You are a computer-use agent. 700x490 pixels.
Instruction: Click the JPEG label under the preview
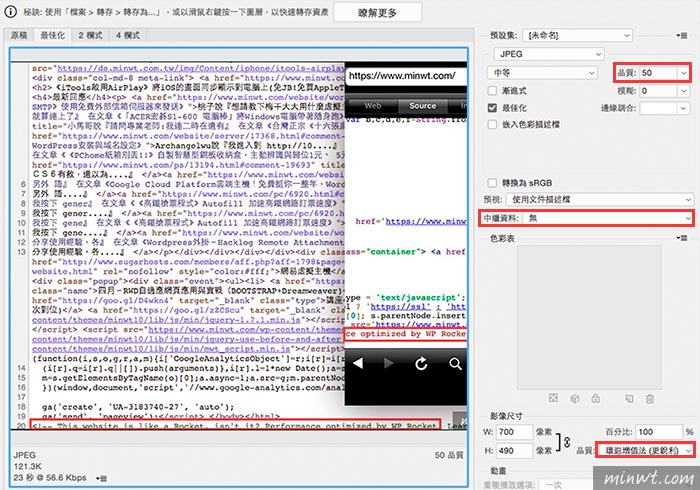pos(25,455)
